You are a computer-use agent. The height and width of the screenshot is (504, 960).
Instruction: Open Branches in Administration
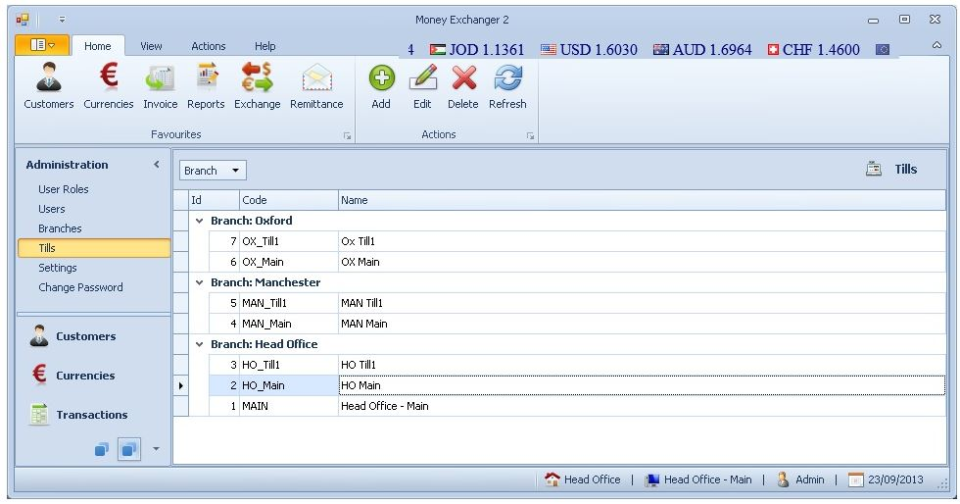[59, 228]
